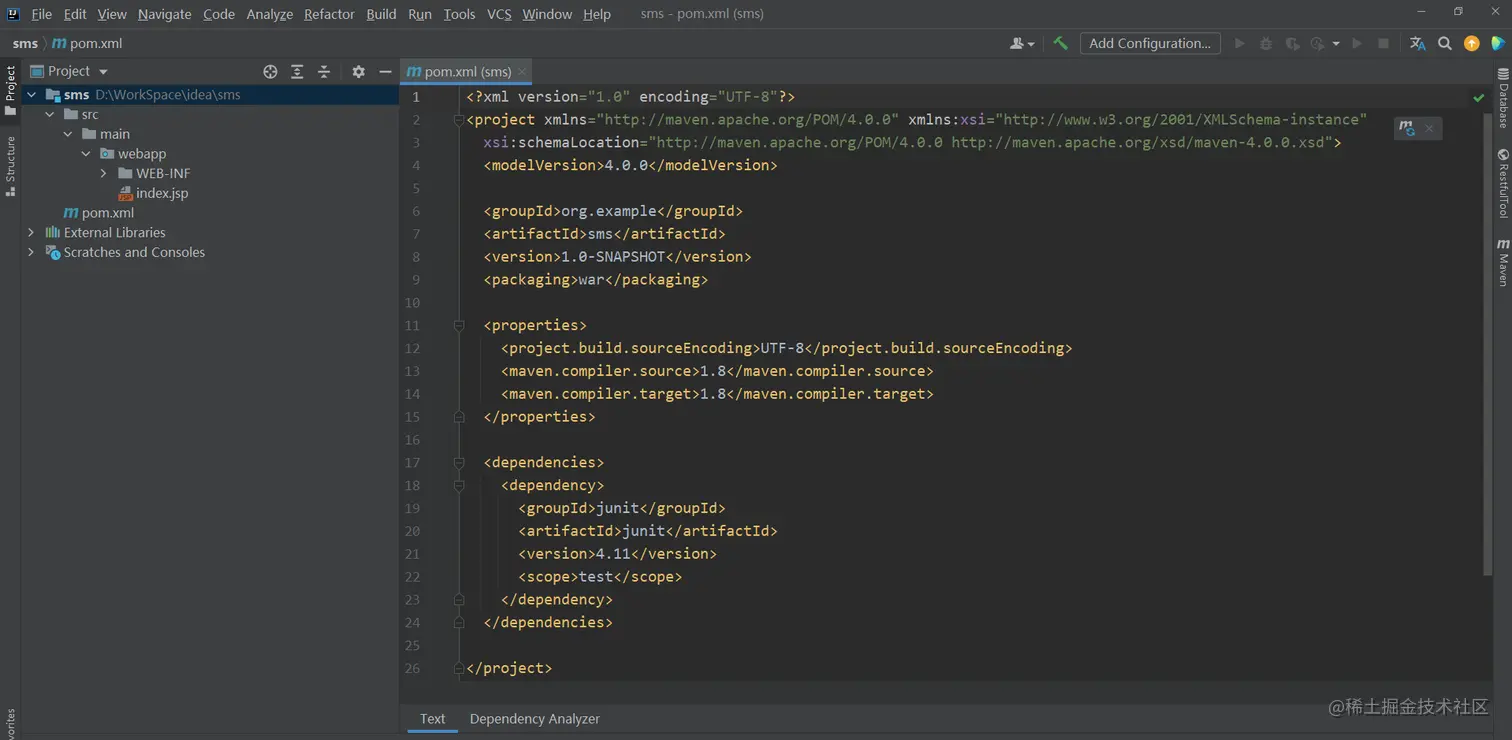This screenshot has height=740, width=1512.
Task: Expand External Libraries node
Action: [31, 232]
